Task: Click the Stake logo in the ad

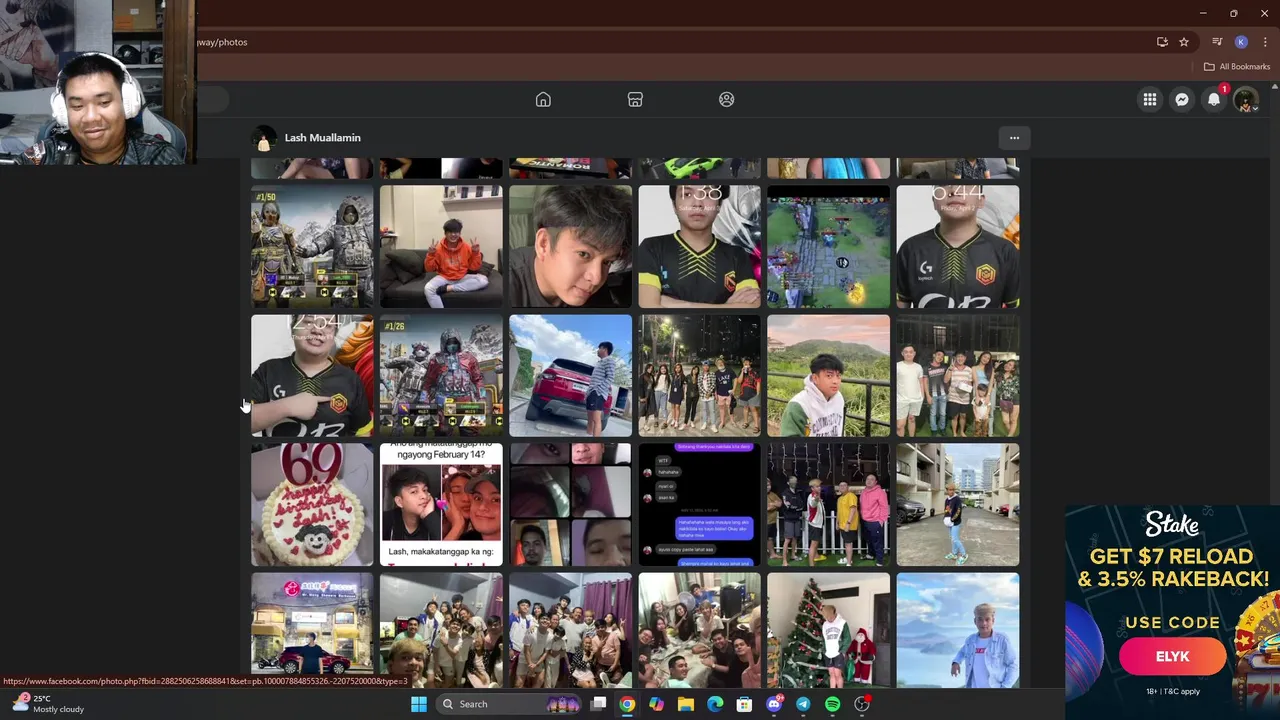Action: tap(1172, 524)
